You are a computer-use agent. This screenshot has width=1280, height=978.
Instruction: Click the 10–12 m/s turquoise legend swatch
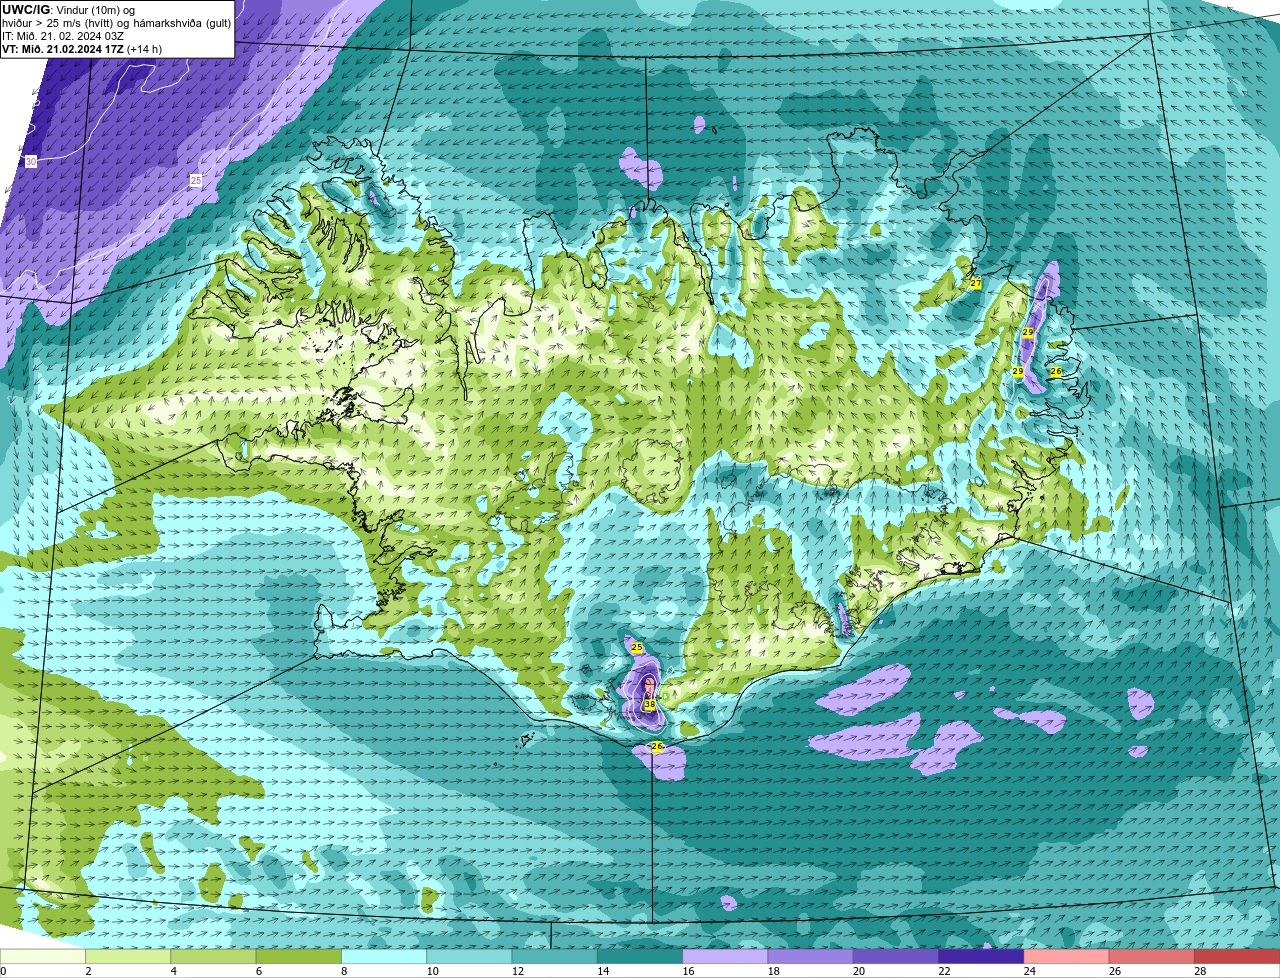tap(469, 956)
